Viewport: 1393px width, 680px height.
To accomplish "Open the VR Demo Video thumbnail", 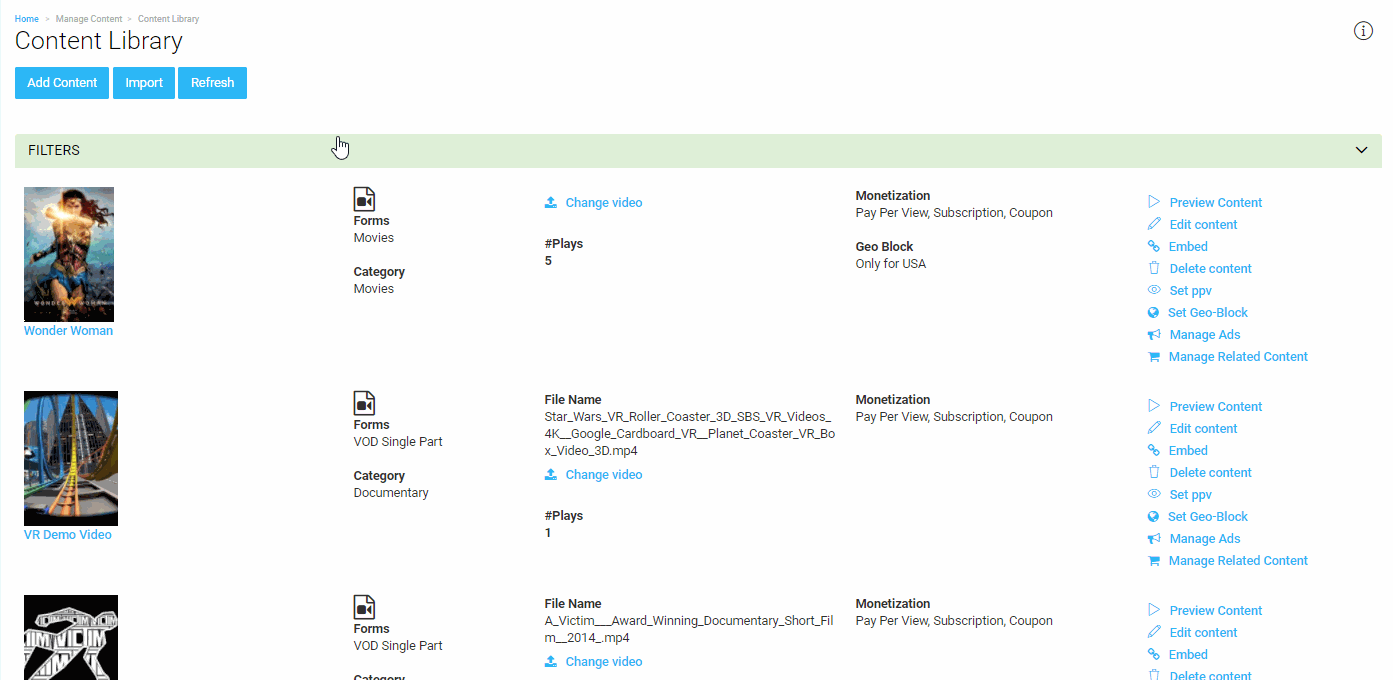I will (71, 458).
